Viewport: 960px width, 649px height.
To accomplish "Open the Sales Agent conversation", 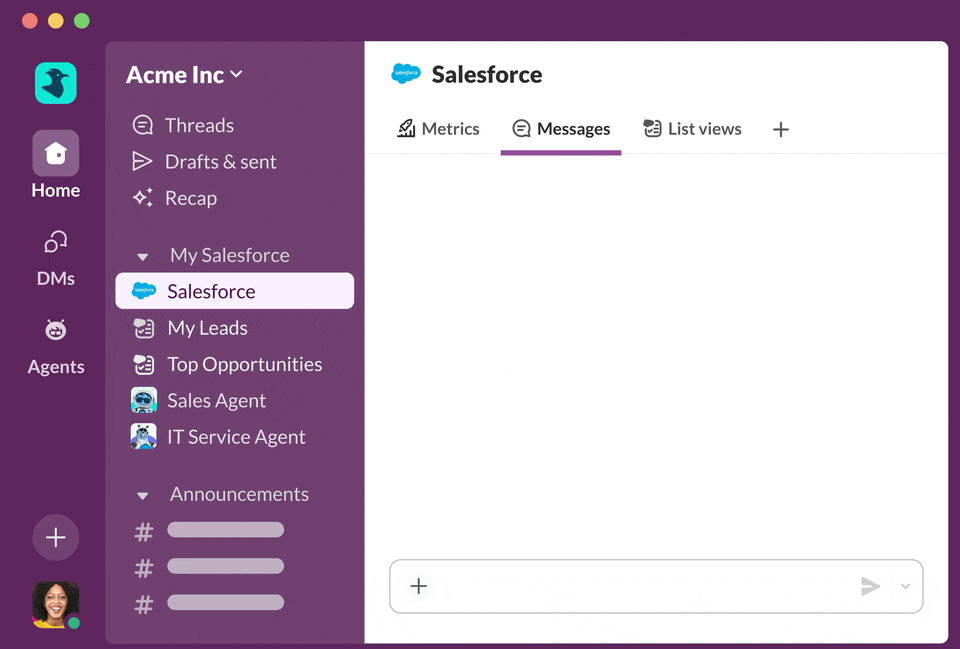I will (216, 401).
